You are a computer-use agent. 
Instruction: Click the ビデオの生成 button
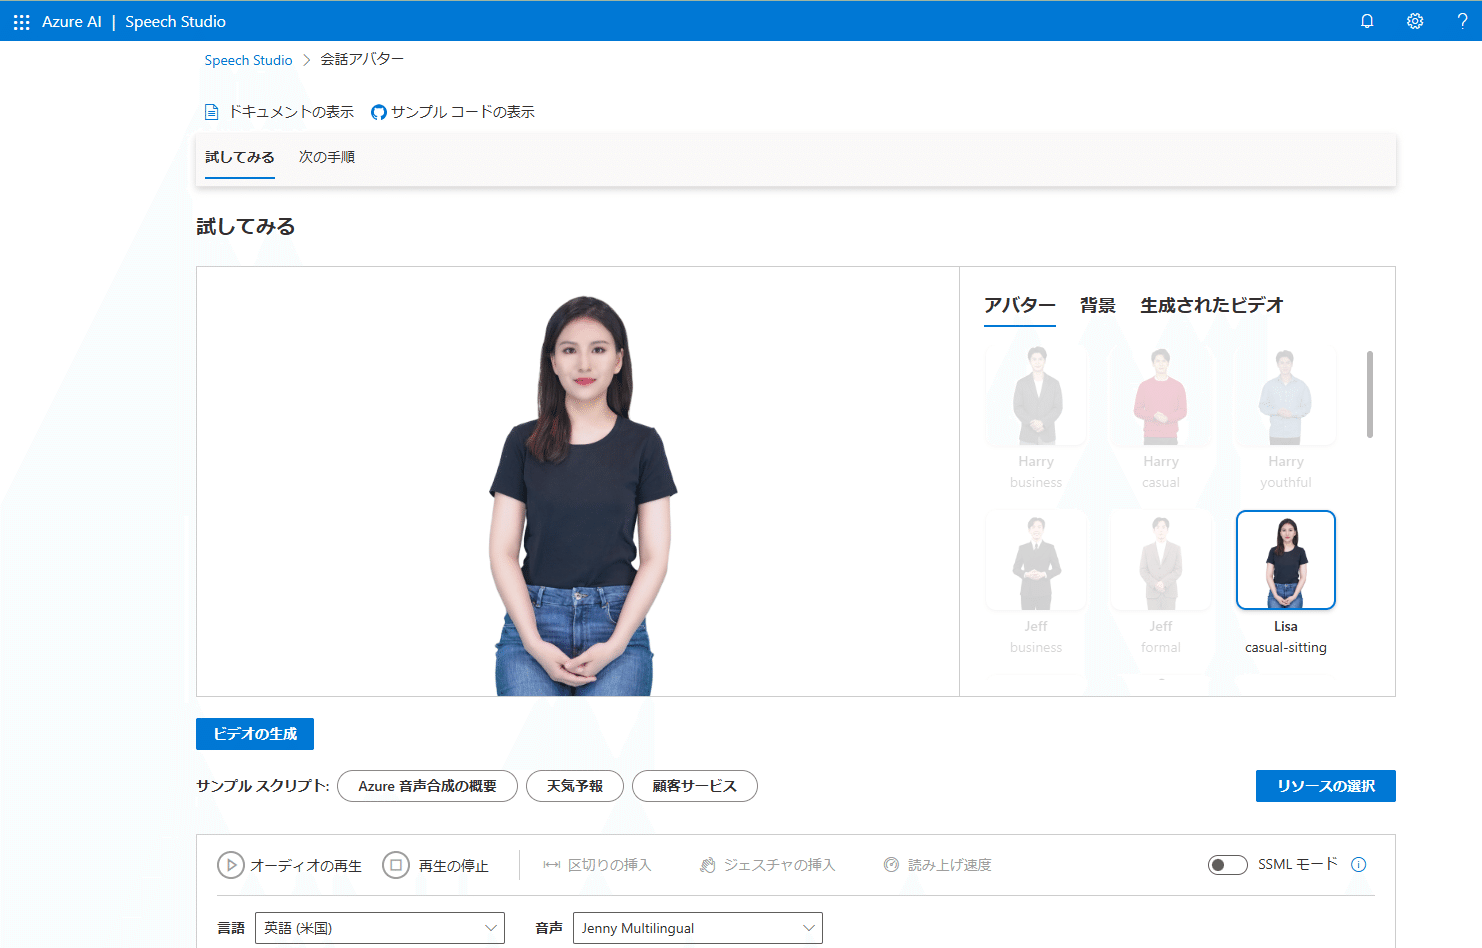(255, 734)
